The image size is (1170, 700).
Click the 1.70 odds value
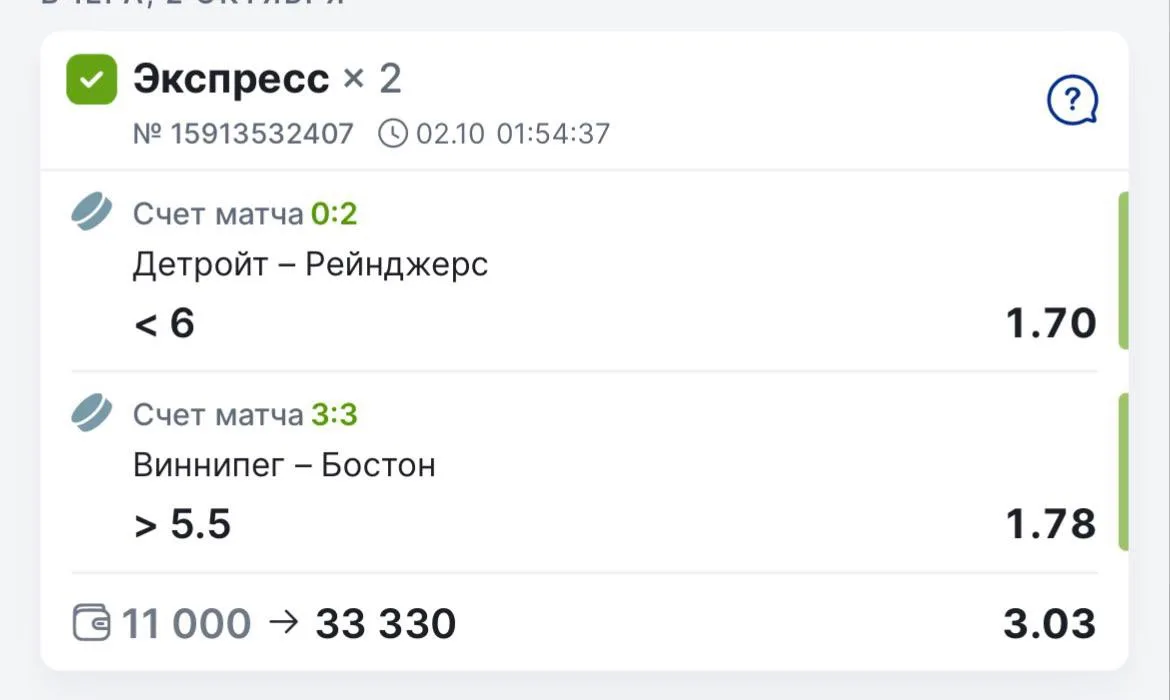coord(1051,323)
